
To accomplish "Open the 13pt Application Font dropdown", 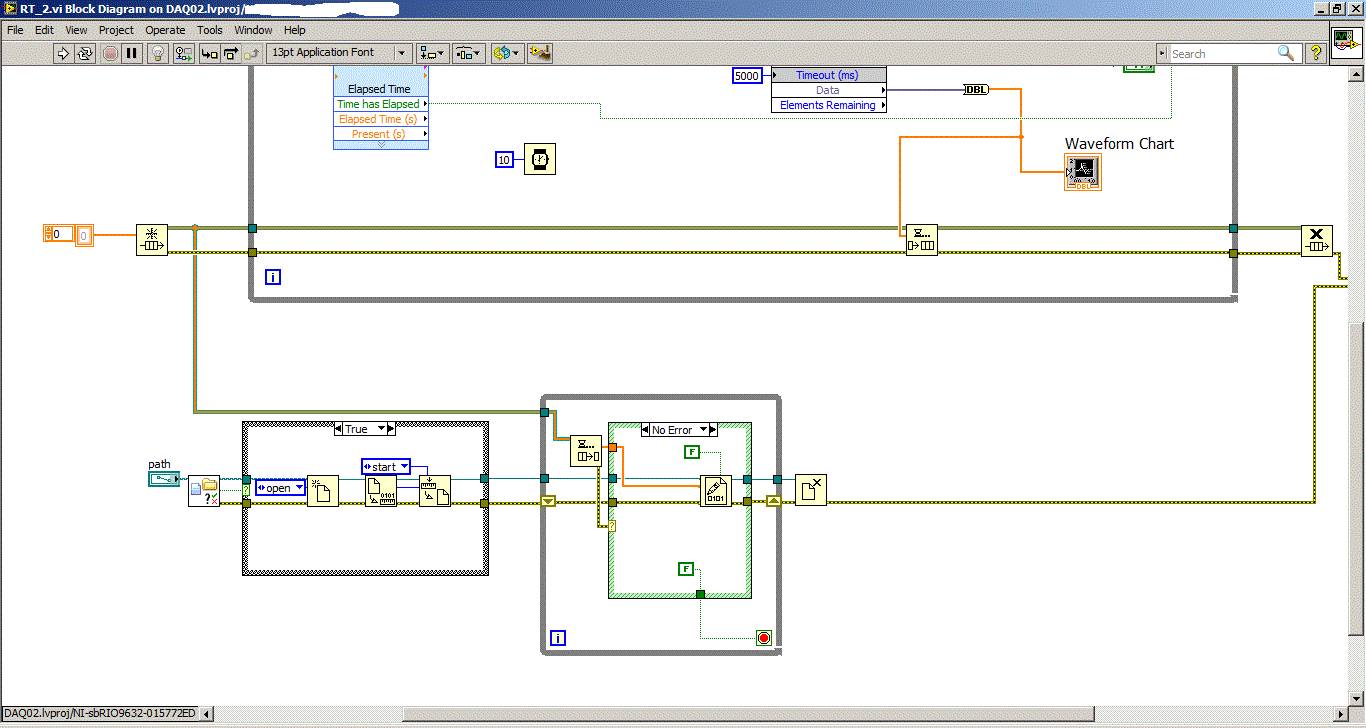I will tap(339, 53).
